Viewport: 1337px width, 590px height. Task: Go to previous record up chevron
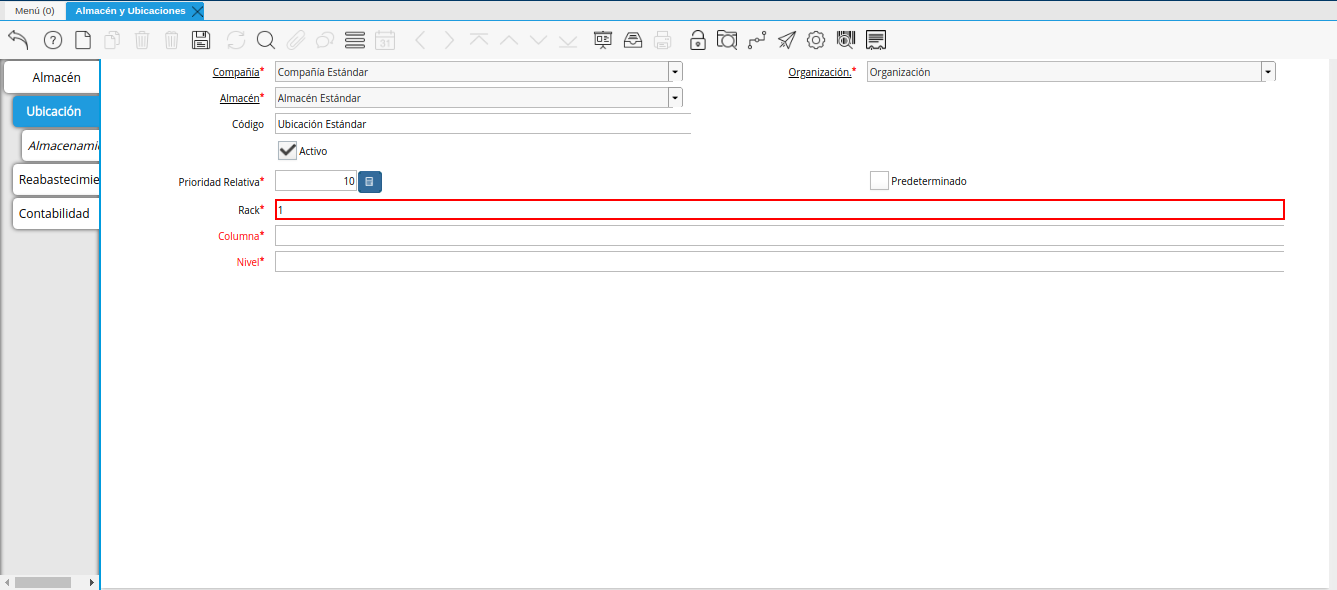click(x=509, y=40)
